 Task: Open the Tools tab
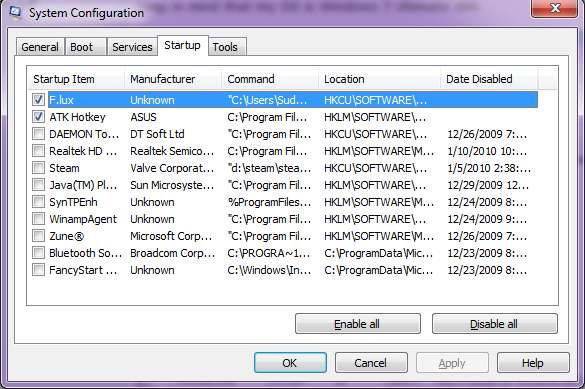point(227,47)
